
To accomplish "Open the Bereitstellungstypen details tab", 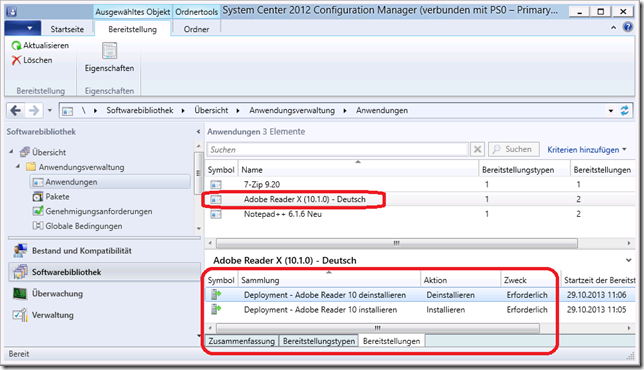I will [319, 341].
